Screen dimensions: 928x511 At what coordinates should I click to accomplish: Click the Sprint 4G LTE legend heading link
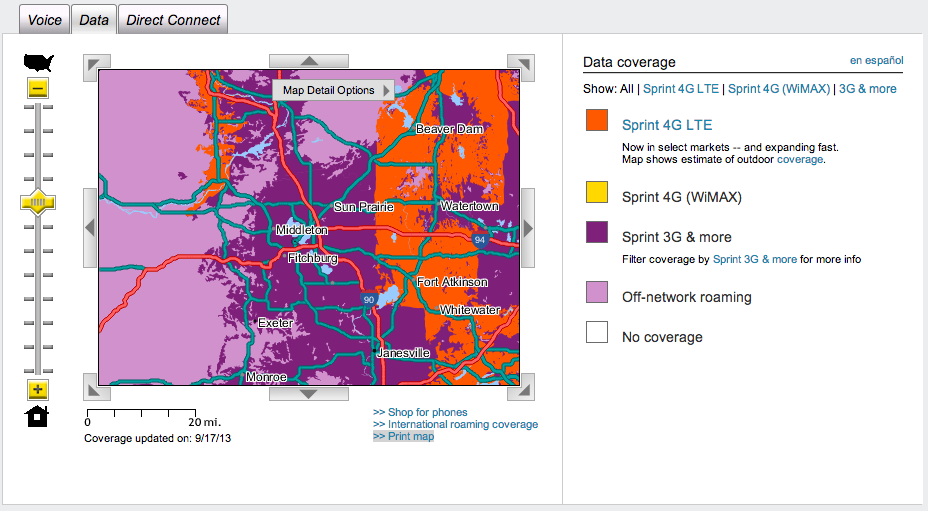coord(667,125)
